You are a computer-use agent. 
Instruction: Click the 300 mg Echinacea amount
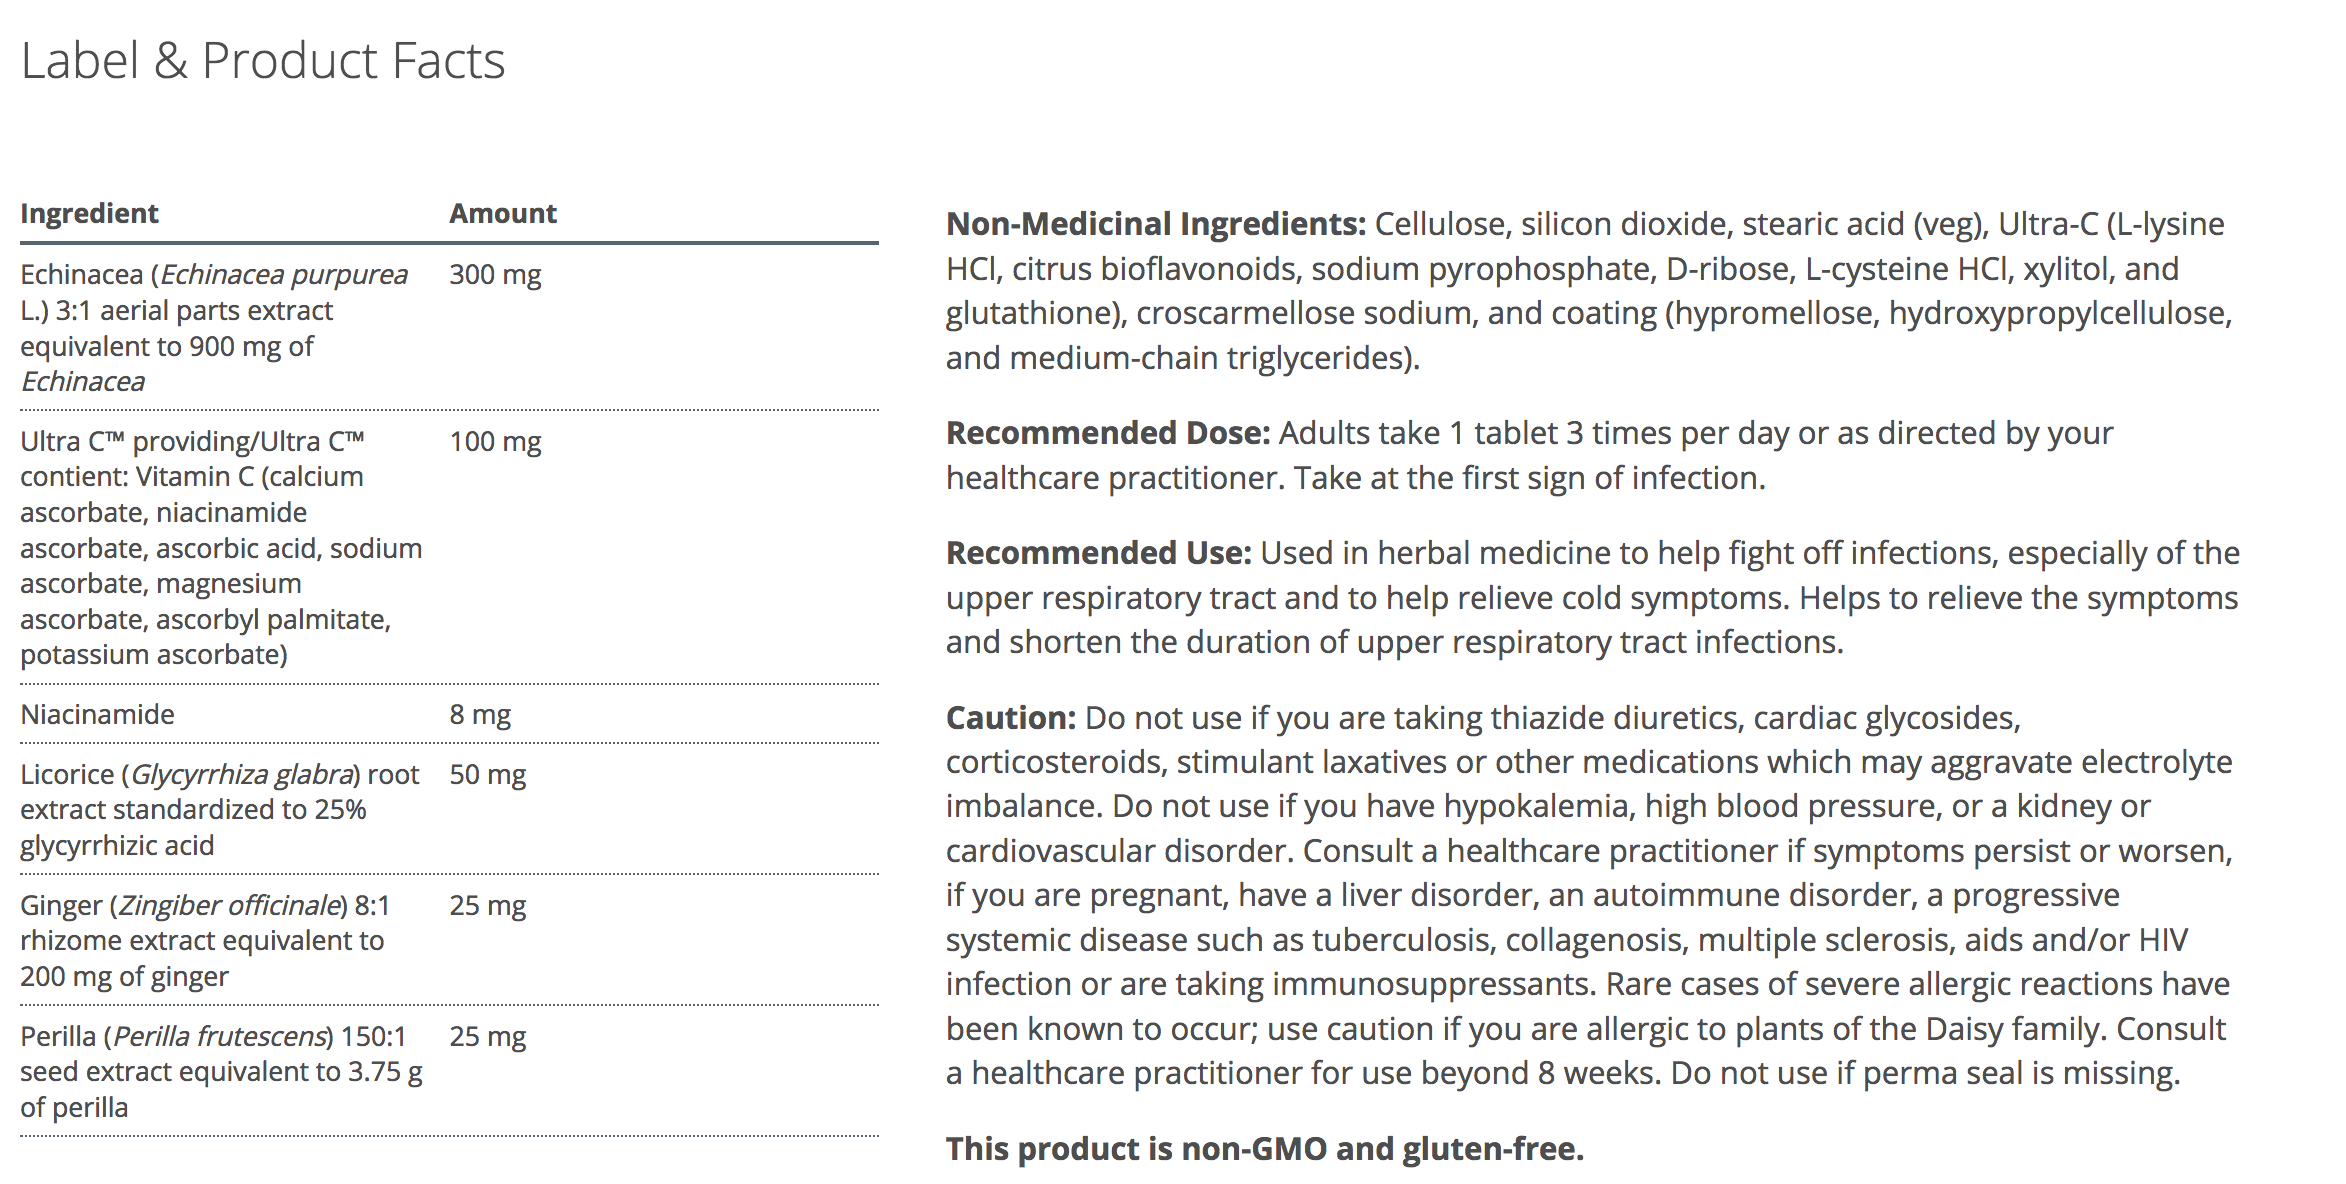(x=495, y=274)
